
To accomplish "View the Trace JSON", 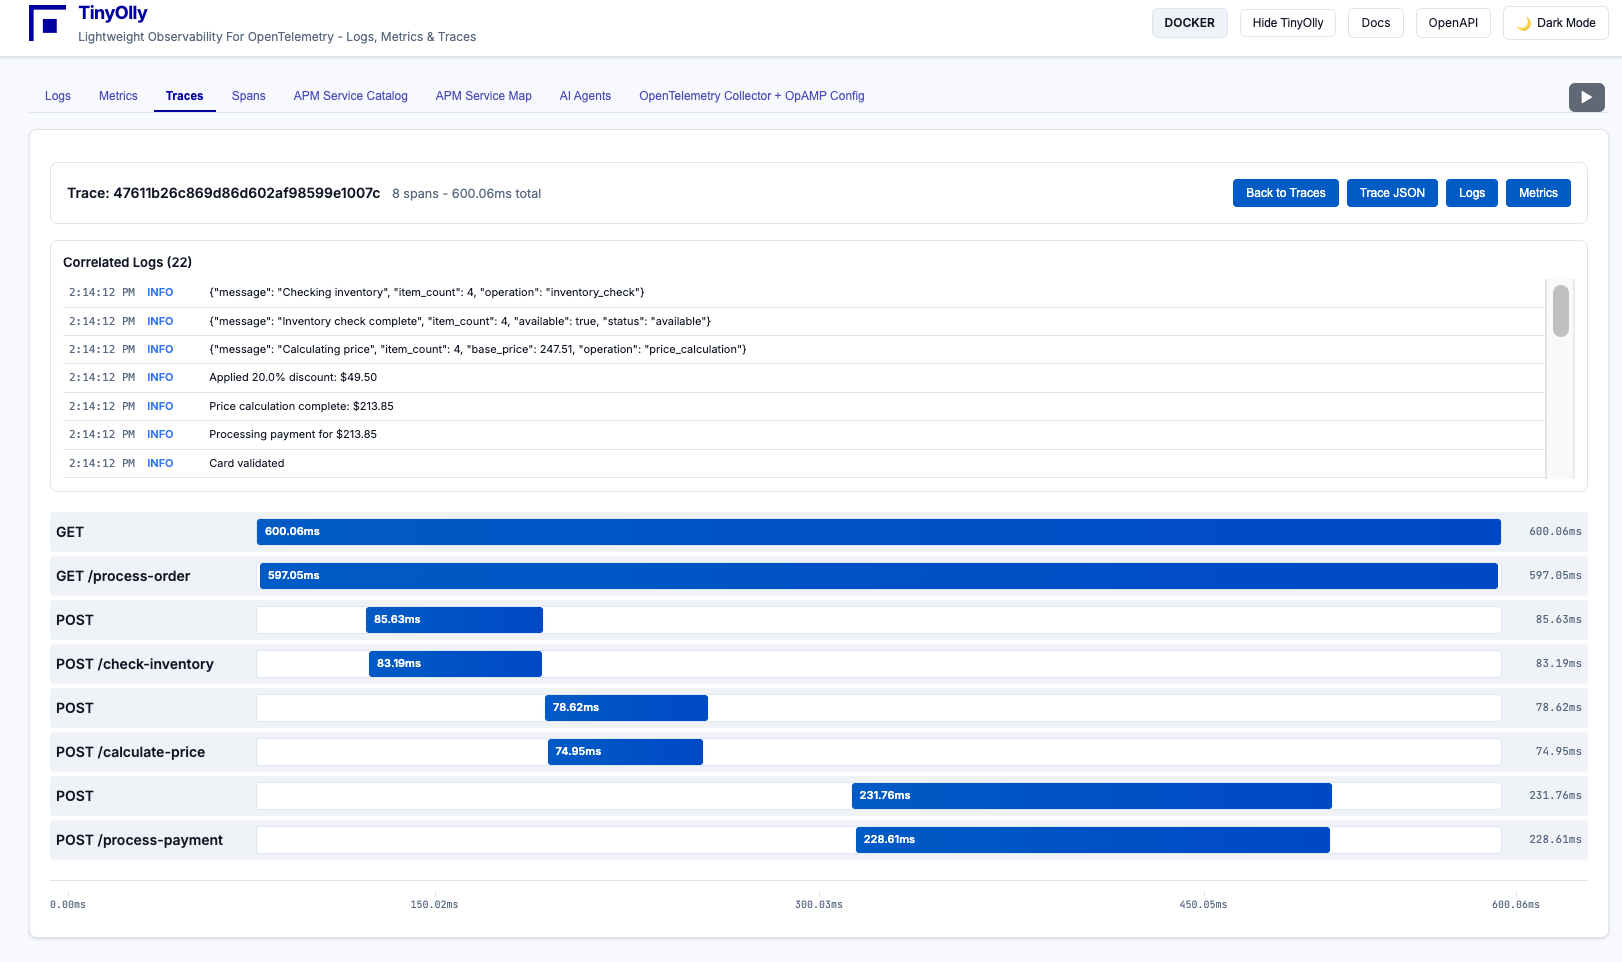I will pyautogui.click(x=1391, y=193).
